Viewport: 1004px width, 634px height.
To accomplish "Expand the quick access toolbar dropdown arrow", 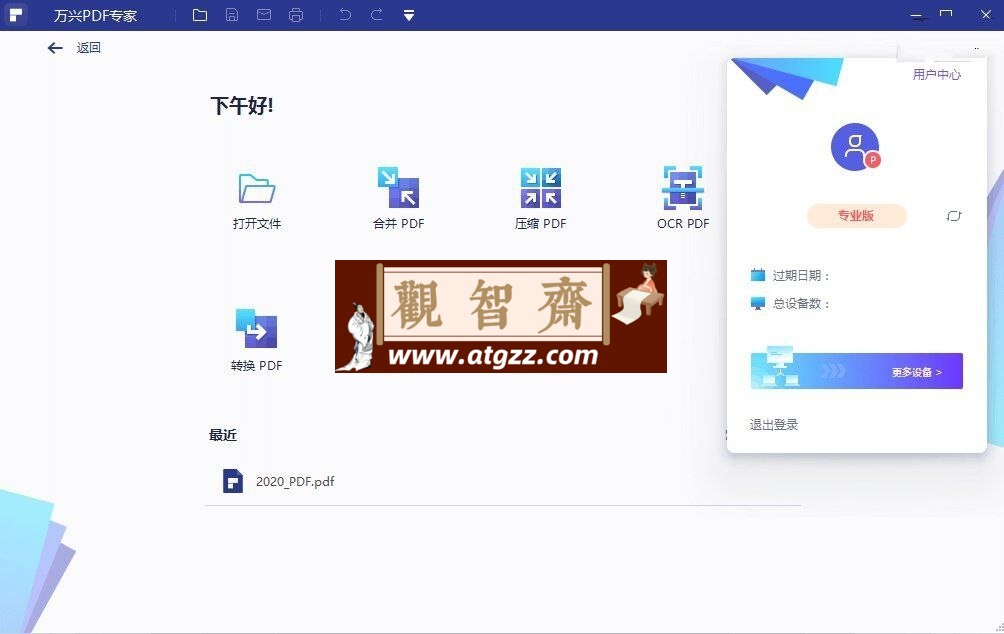I will click(409, 15).
